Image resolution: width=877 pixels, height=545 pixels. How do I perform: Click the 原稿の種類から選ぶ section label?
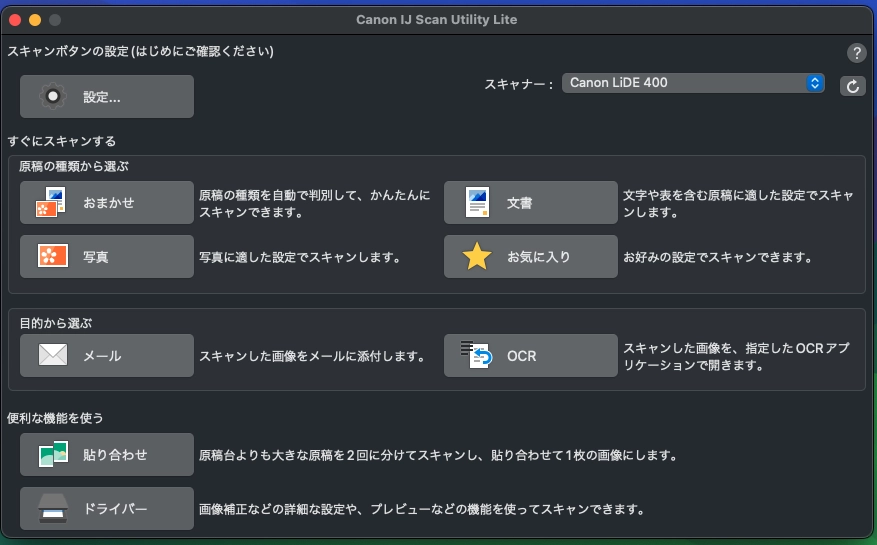(74, 166)
